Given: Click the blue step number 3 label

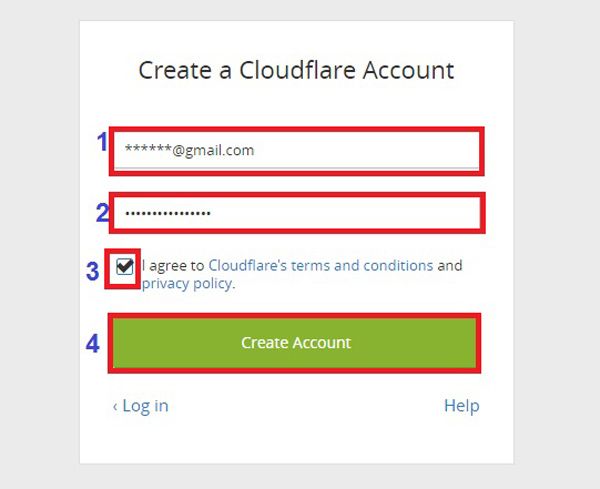Looking at the screenshot, I should click(93, 271).
